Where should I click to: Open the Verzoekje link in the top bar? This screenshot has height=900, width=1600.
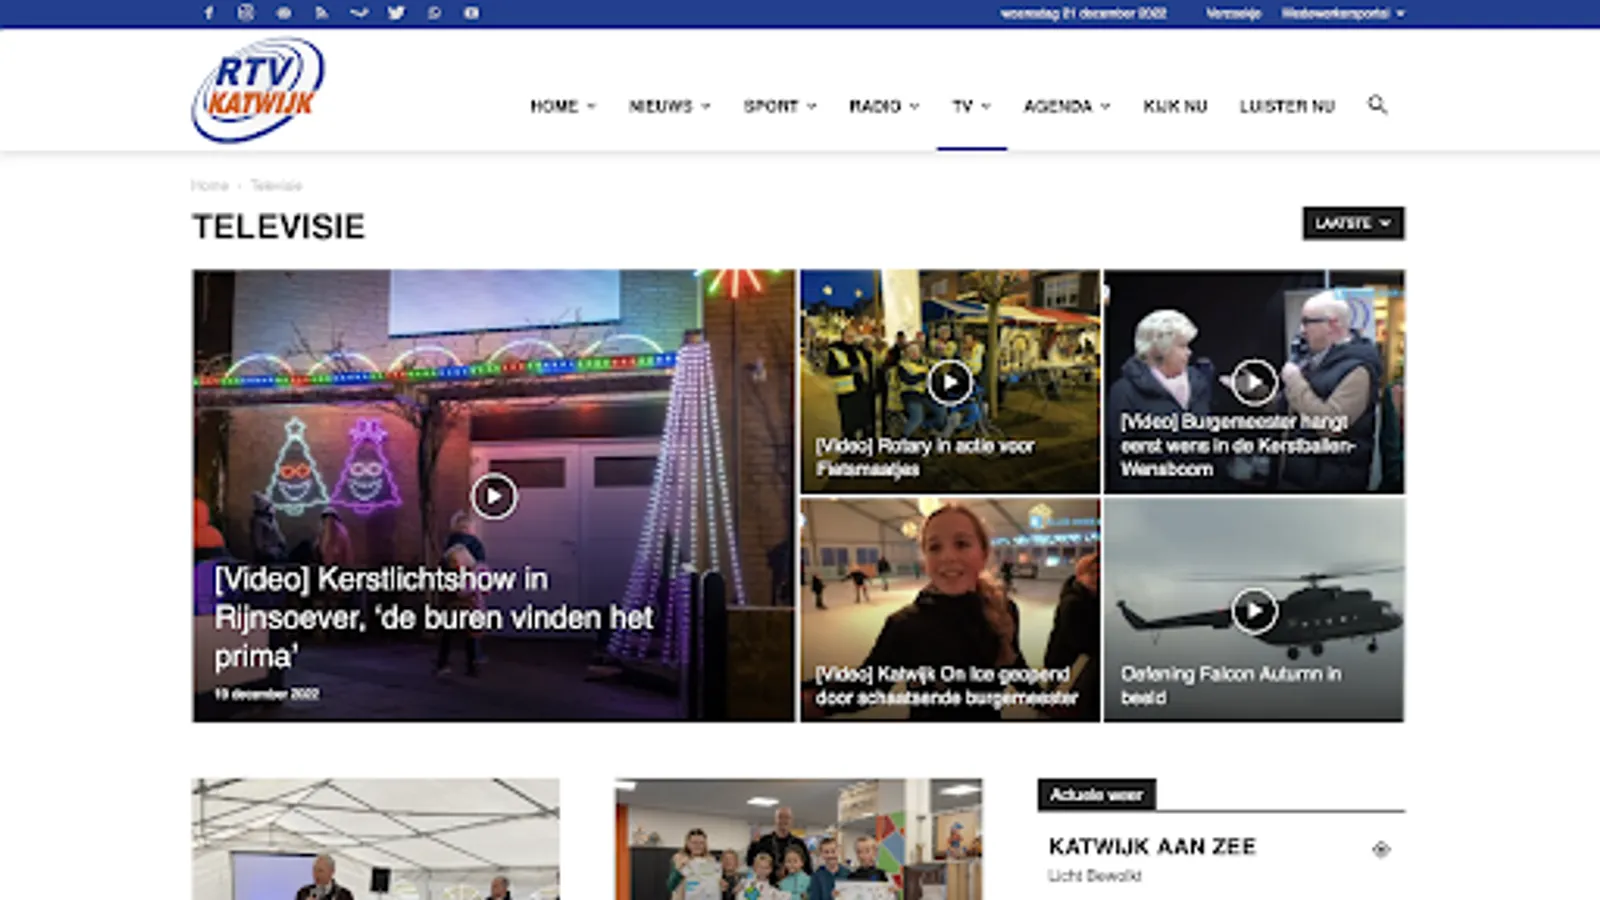coord(1233,13)
